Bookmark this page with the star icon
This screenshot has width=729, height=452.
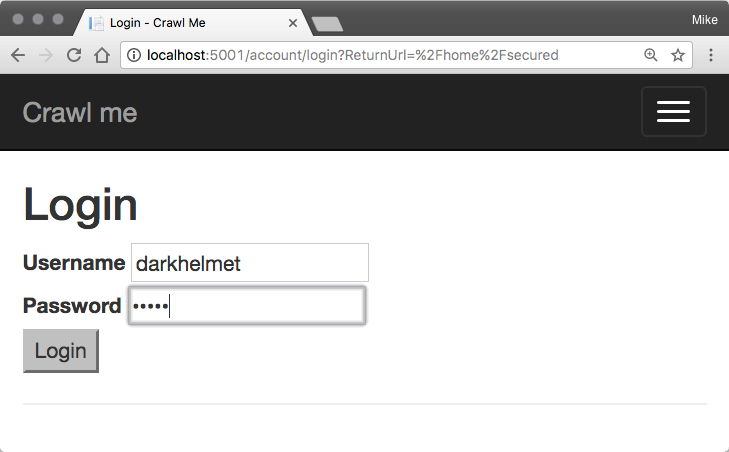point(678,55)
